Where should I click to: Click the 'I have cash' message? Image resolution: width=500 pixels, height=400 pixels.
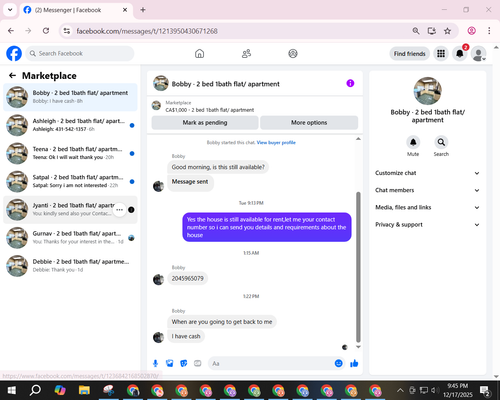186,336
